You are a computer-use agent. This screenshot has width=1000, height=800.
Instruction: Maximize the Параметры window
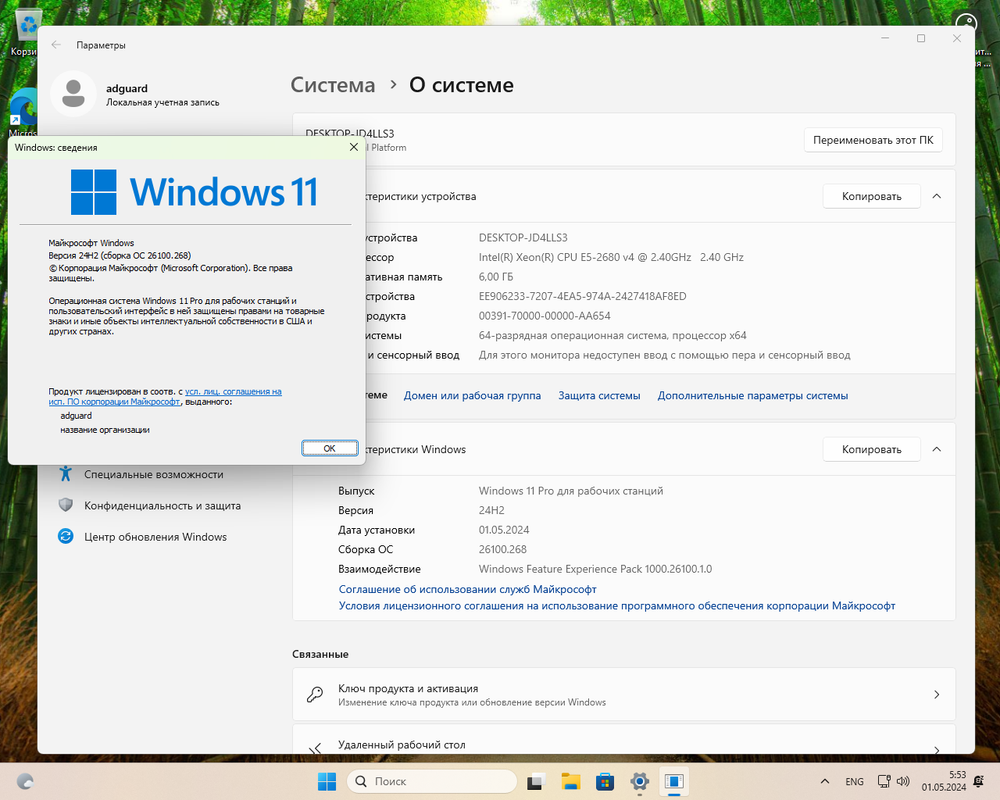click(x=921, y=38)
